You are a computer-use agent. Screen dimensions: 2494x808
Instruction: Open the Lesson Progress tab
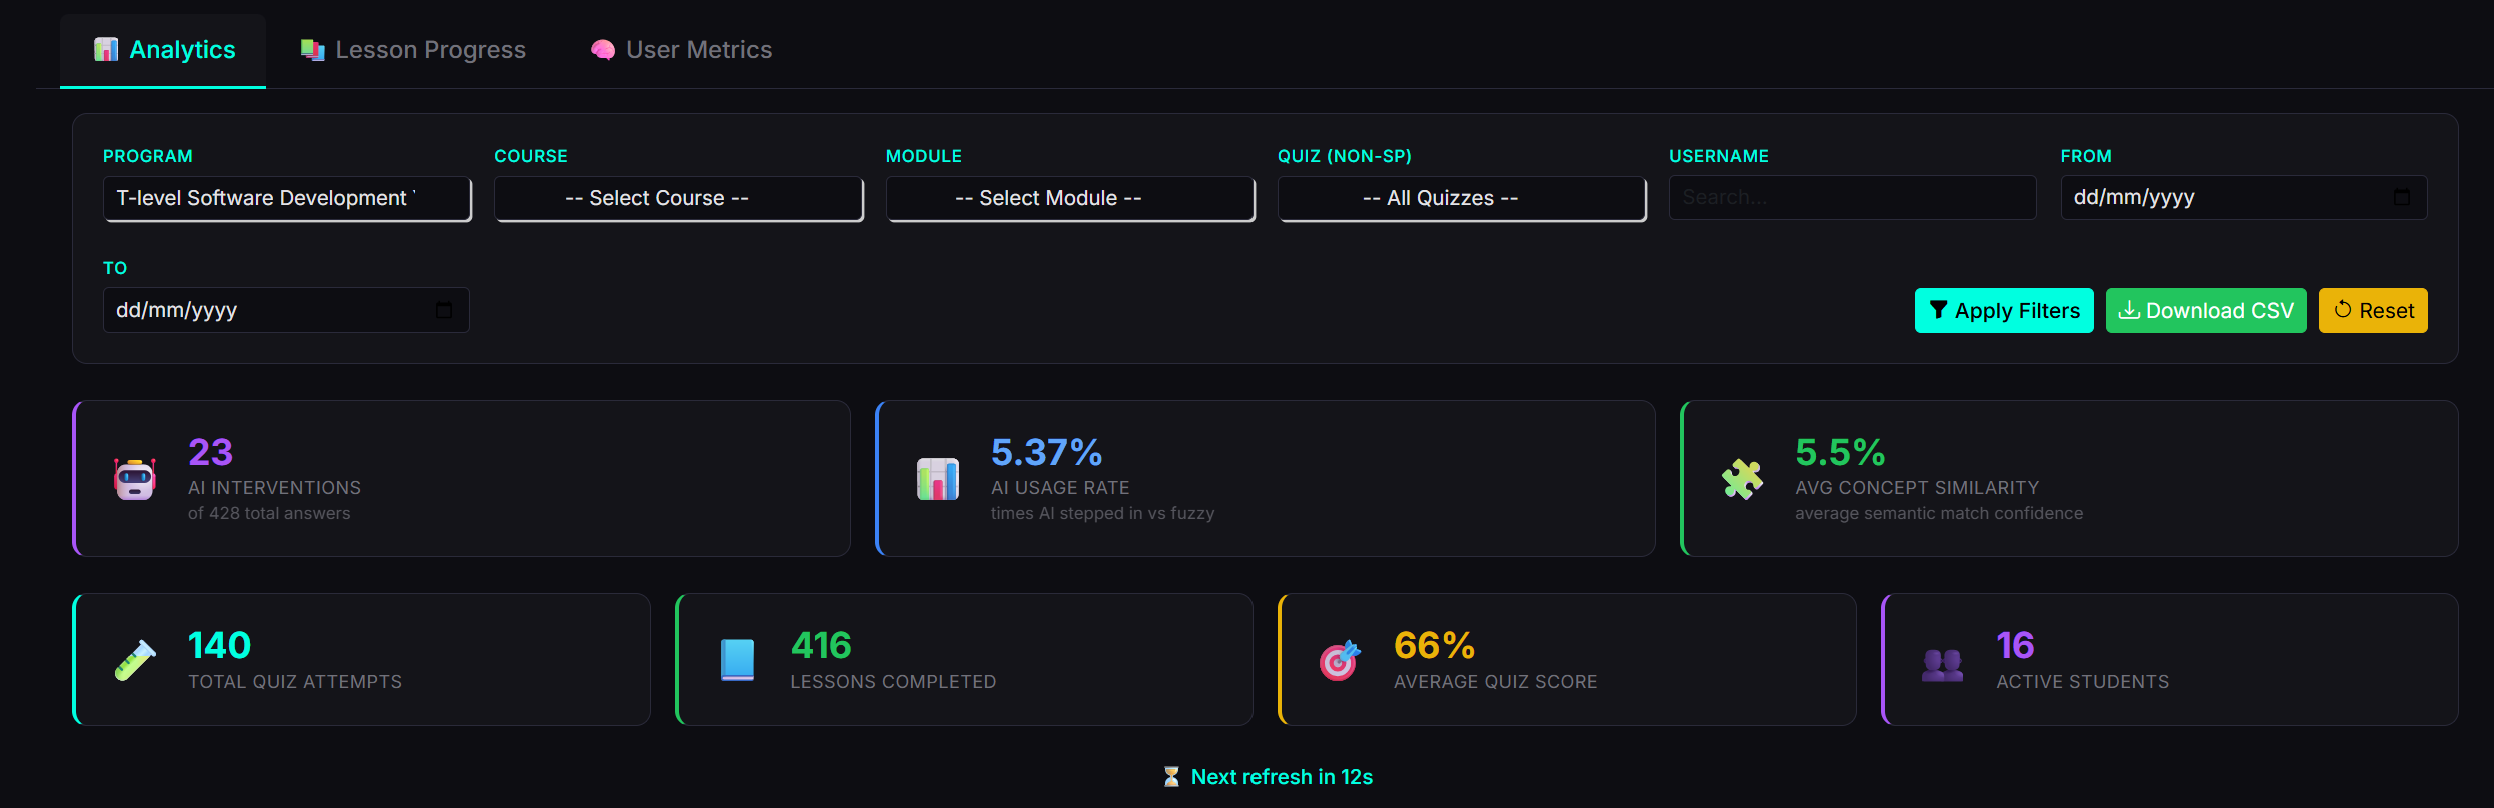click(413, 50)
